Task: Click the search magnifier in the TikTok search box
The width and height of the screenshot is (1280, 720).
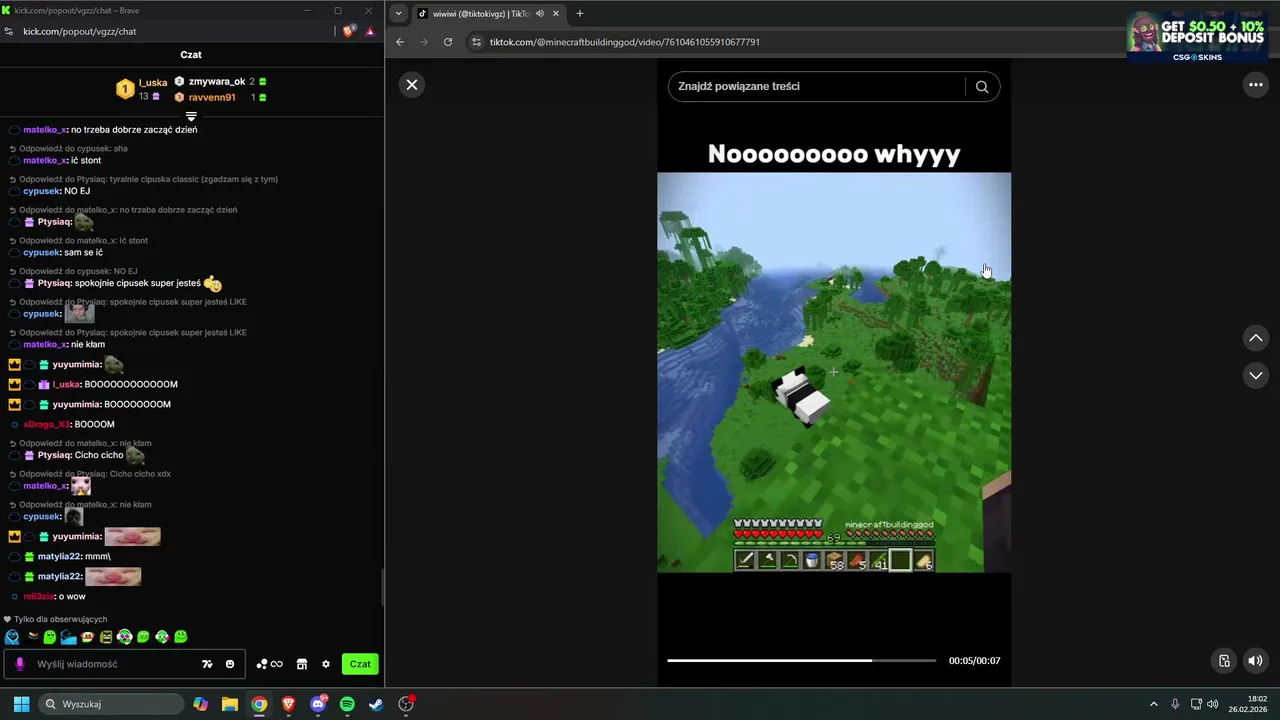Action: [x=982, y=87]
